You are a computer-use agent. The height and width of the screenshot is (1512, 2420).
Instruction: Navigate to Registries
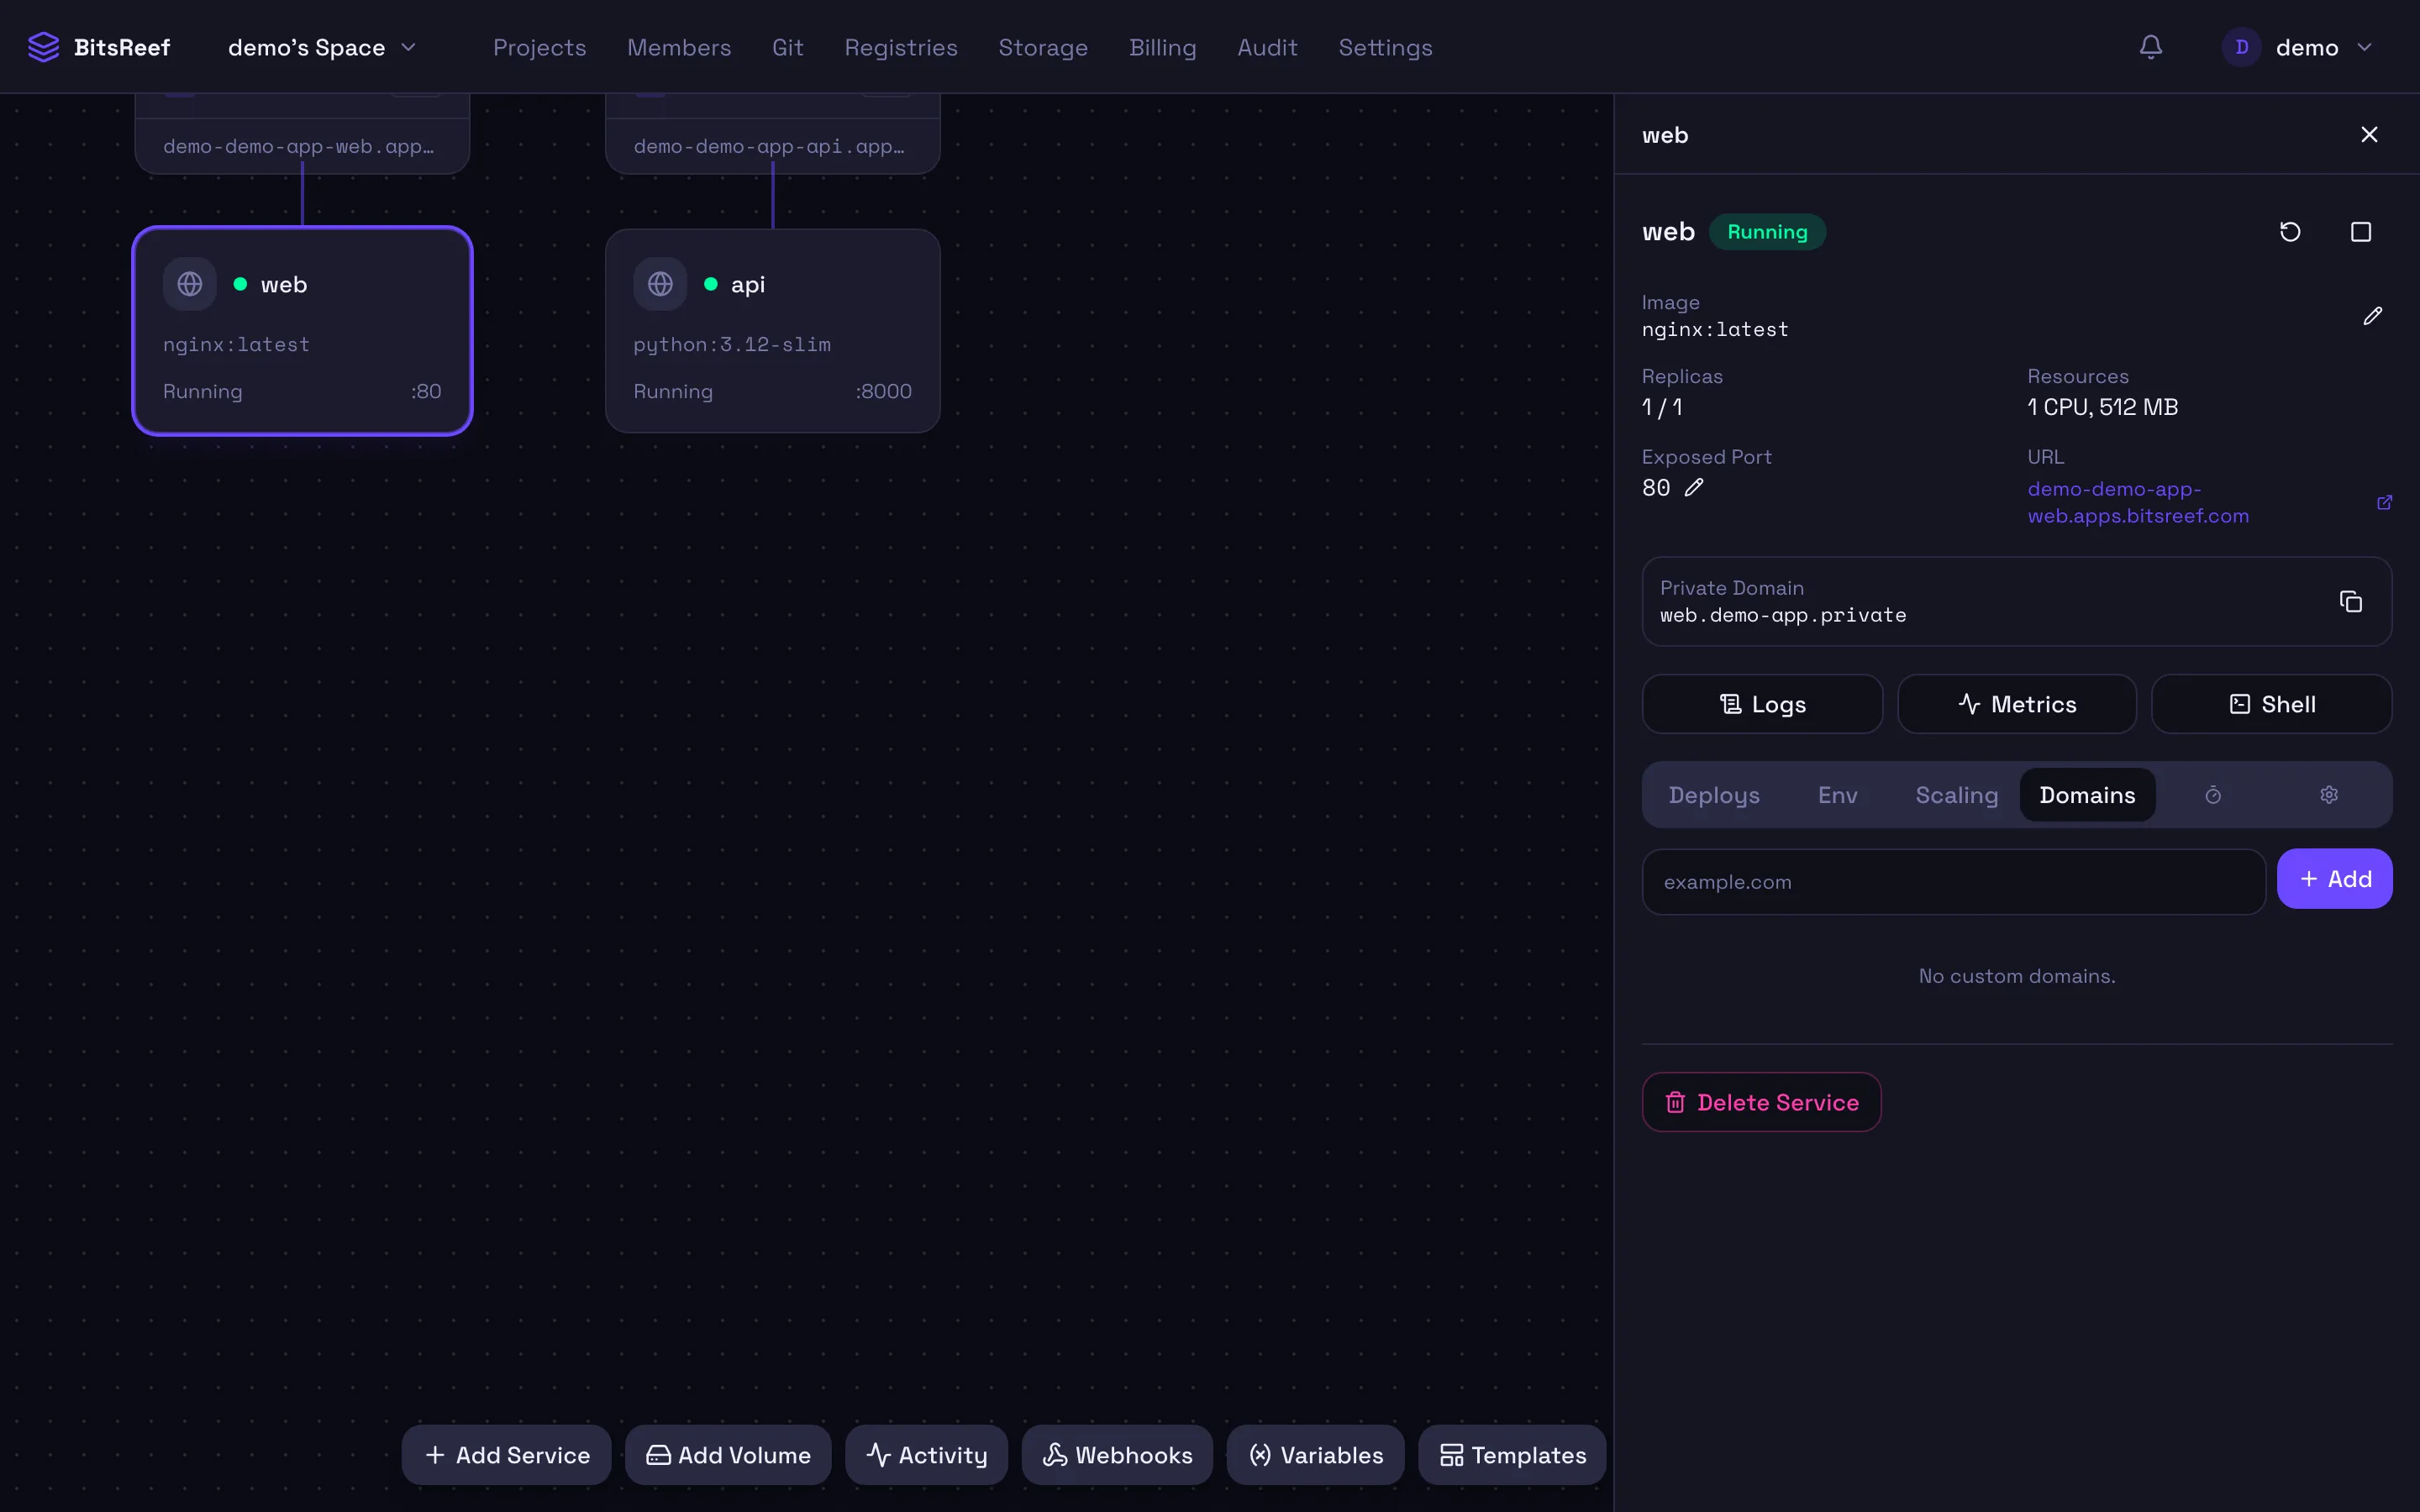click(901, 47)
